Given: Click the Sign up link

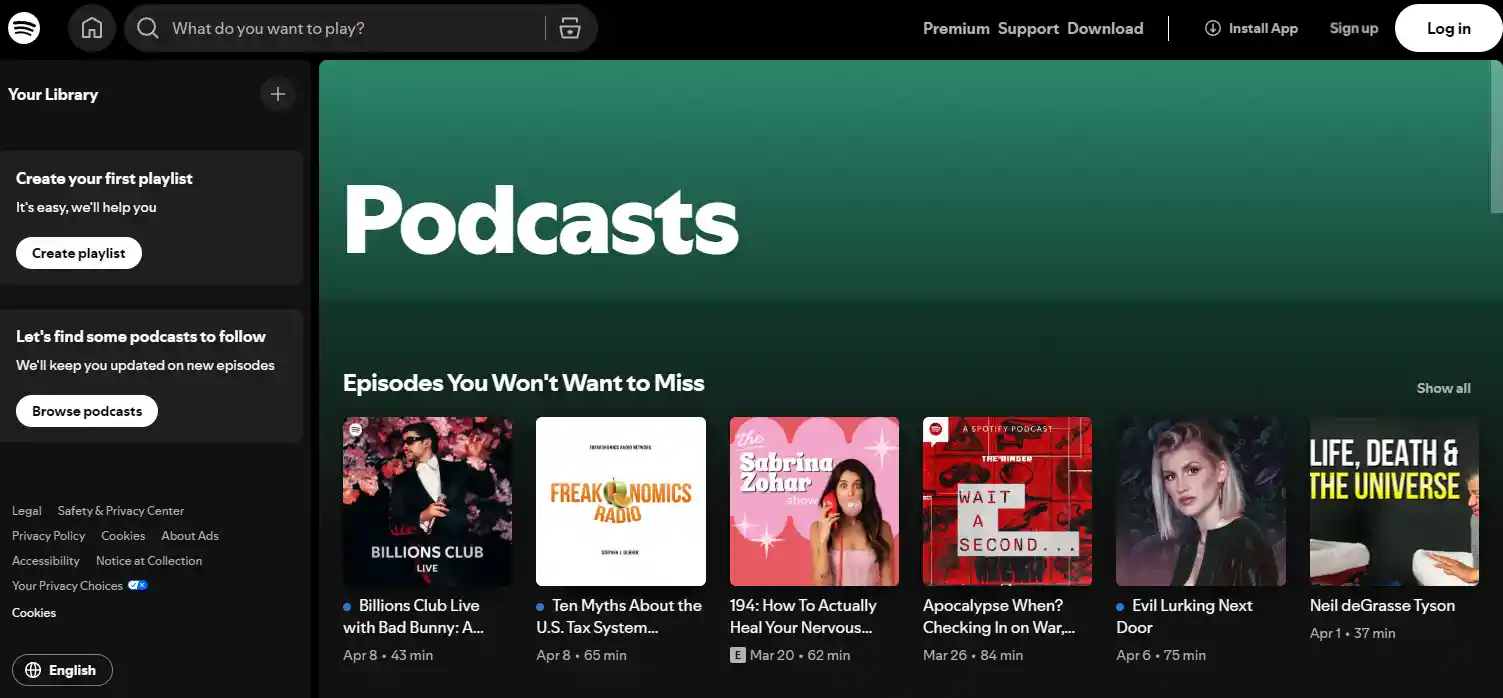Looking at the screenshot, I should [1353, 28].
